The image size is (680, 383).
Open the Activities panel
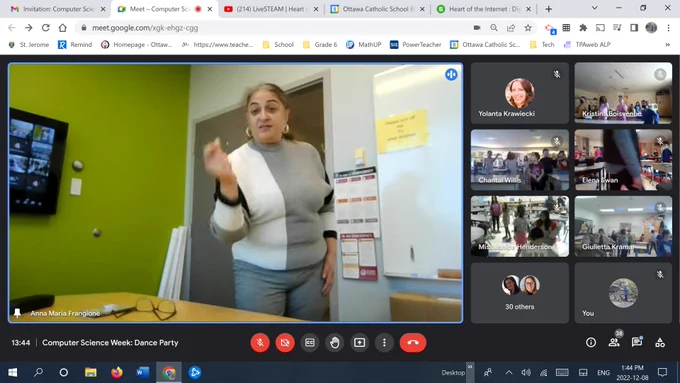660,343
